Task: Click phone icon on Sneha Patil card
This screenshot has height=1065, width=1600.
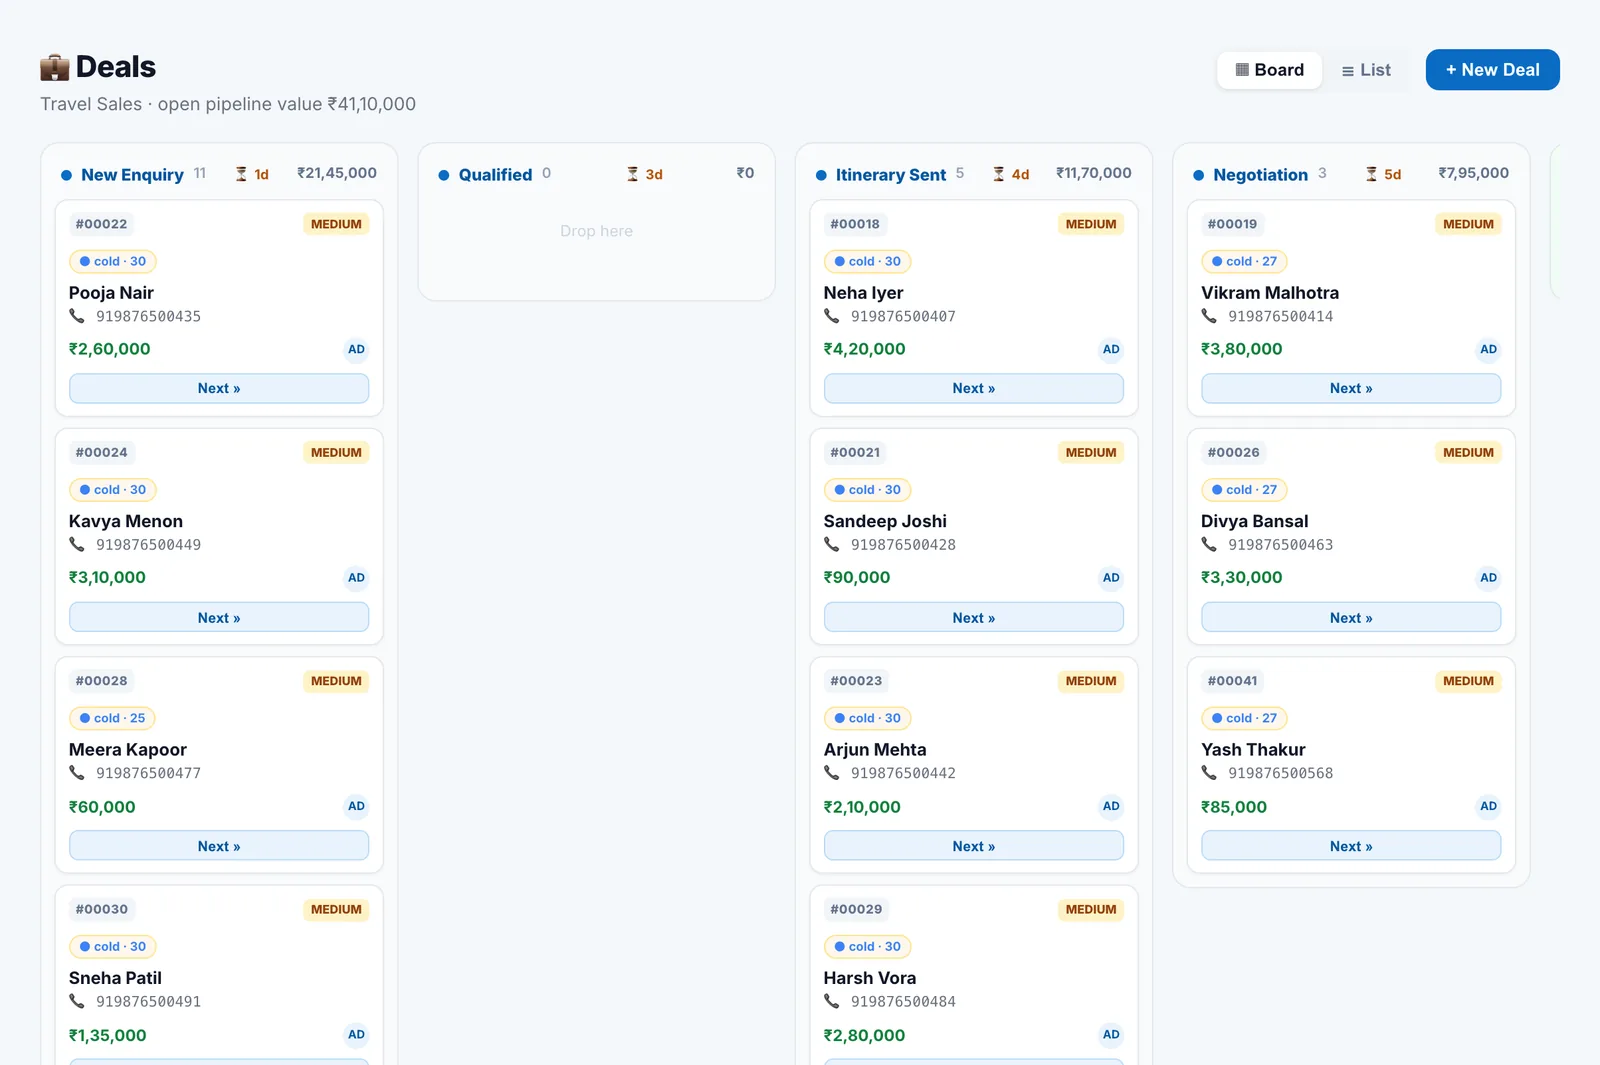Action: pos(77,1001)
